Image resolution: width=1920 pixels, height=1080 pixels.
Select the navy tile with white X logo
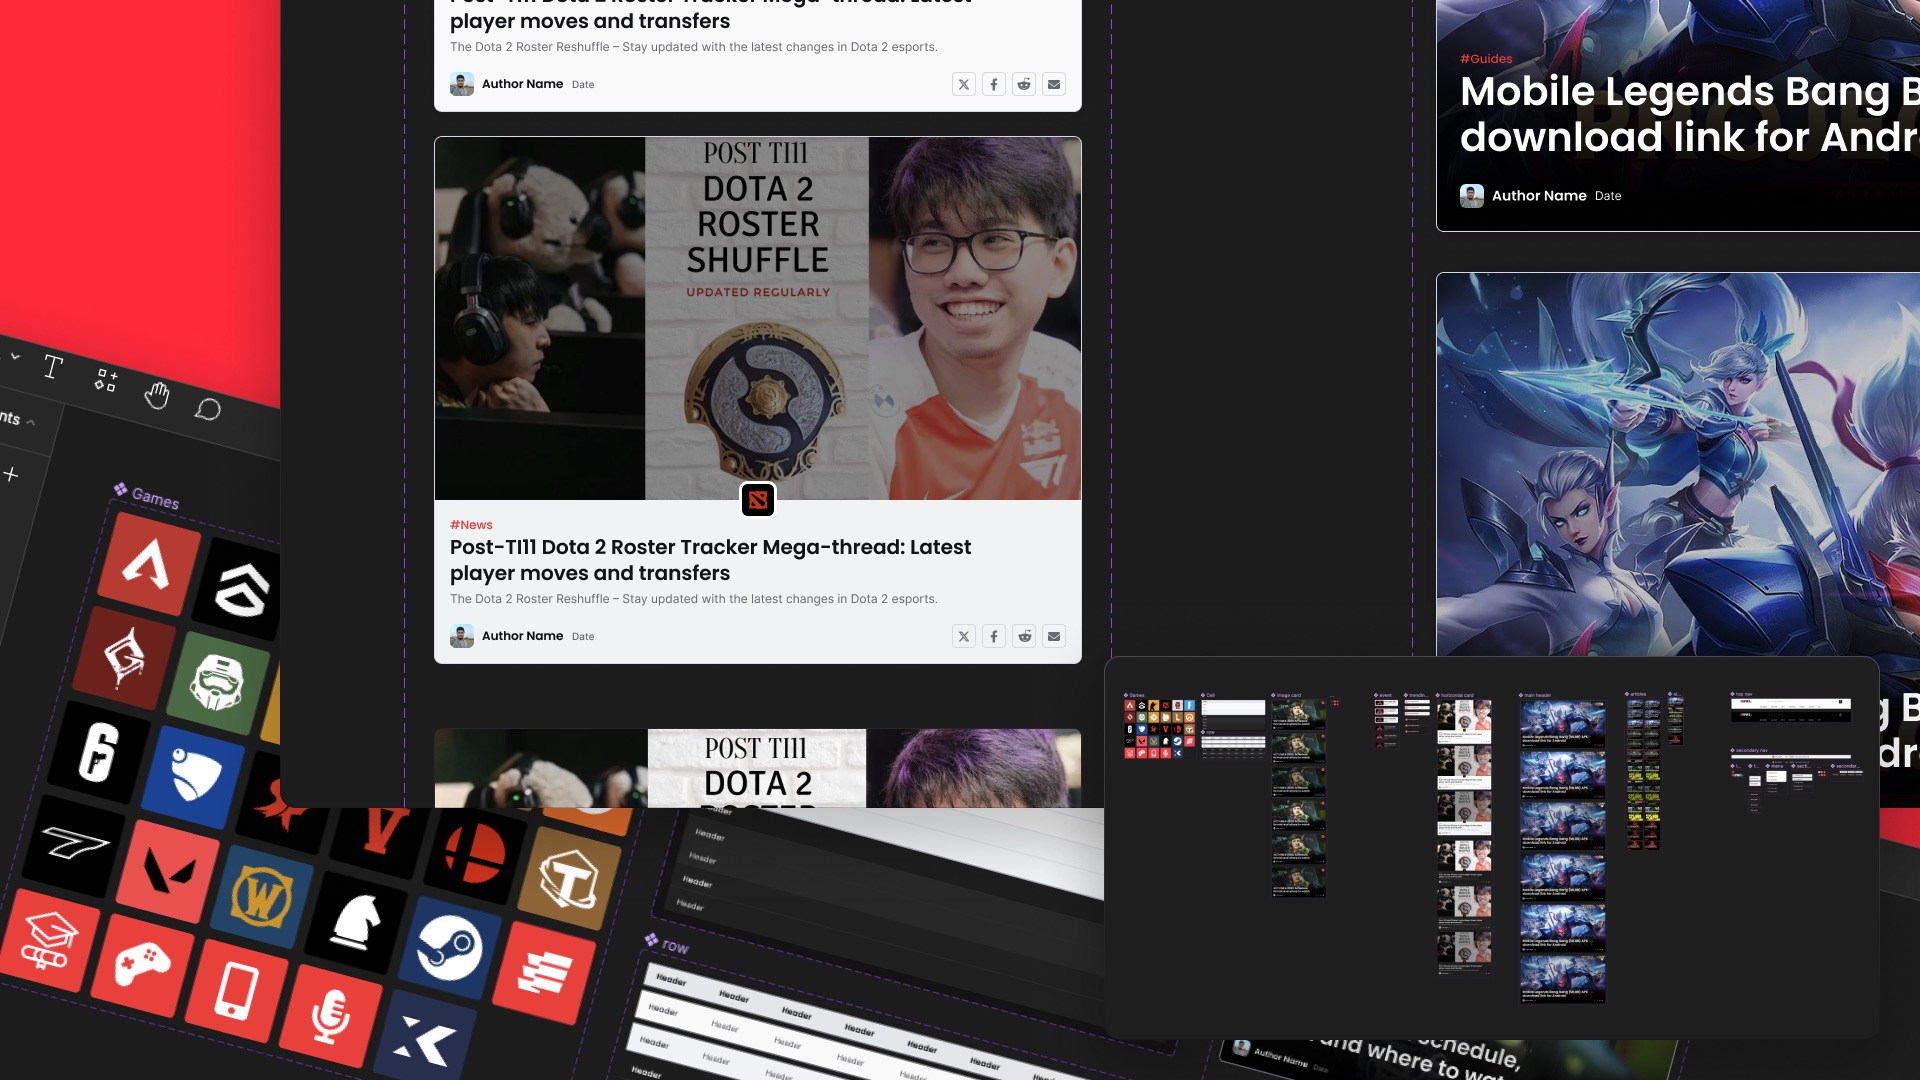pyautogui.click(x=425, y=1040)
